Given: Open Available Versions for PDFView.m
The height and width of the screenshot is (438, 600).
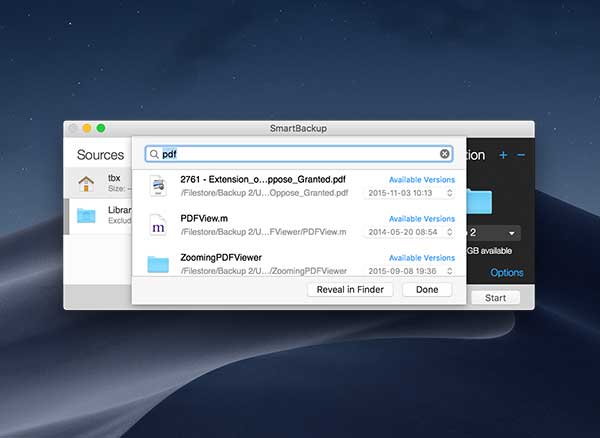Looking at the screenshot, I should click(422, 219).
